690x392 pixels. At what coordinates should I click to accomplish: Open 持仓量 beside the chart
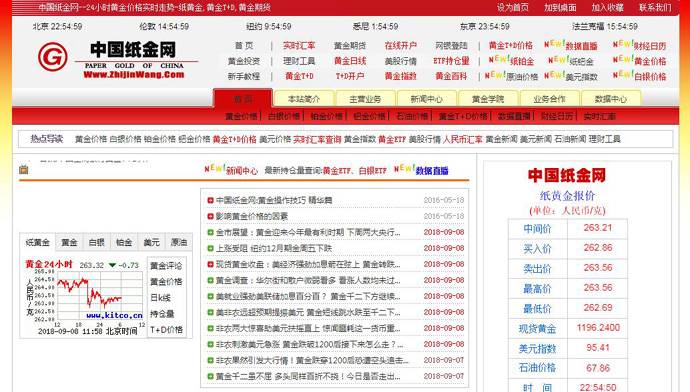[x=162, y=314]
